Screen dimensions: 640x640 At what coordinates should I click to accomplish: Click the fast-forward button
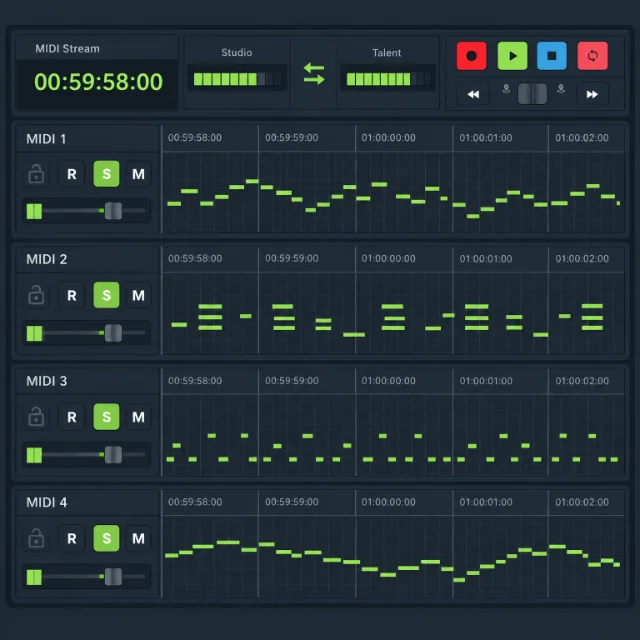(592, 94)
